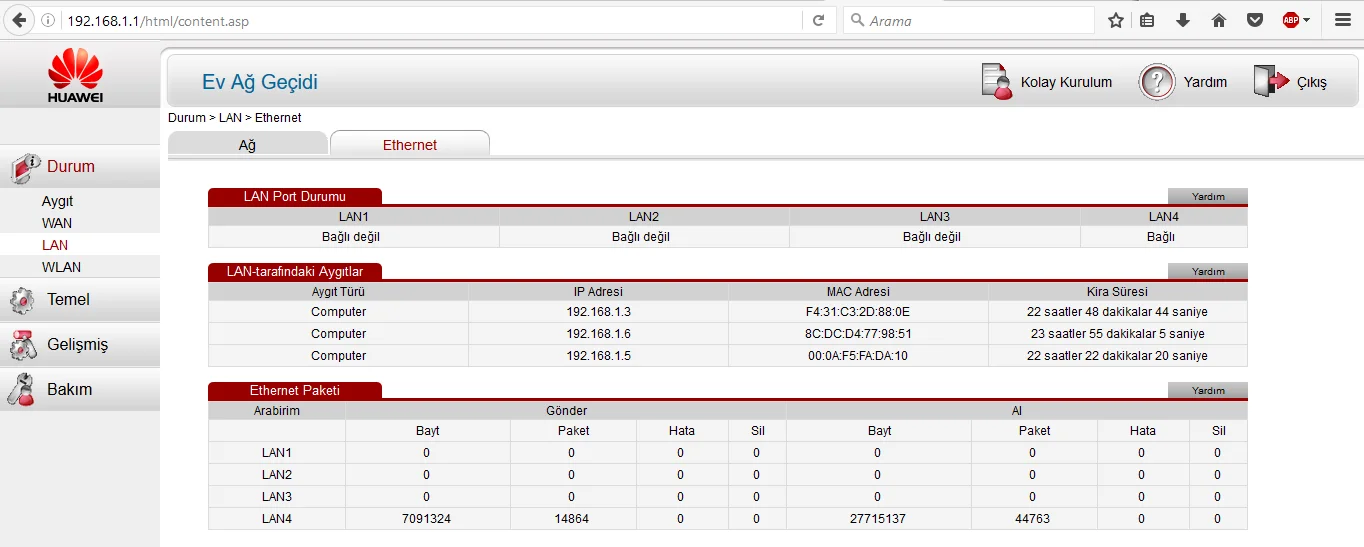Open Firefox hamburger menu

(x=1343, y=20)
